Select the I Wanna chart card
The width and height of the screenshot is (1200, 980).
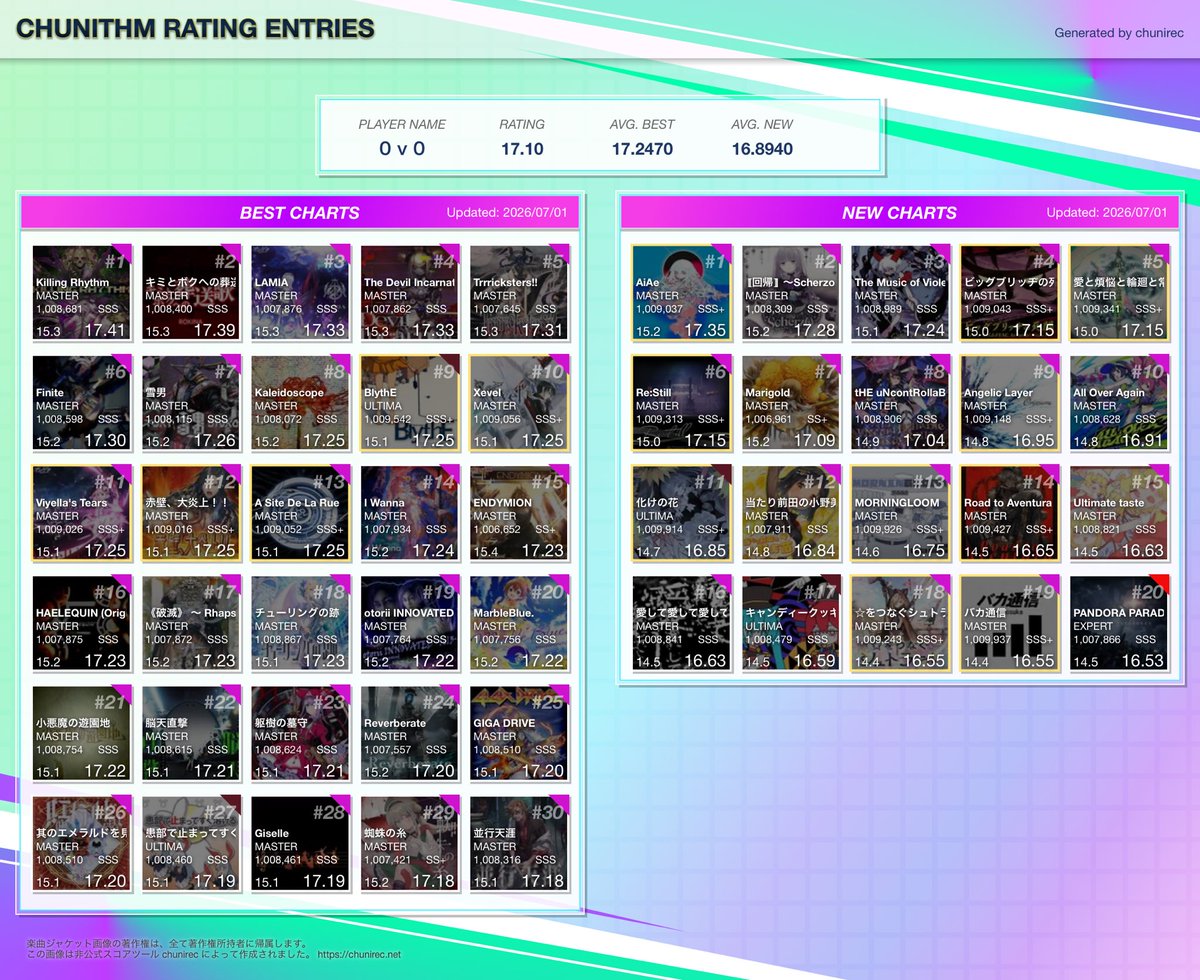(410, 512)
